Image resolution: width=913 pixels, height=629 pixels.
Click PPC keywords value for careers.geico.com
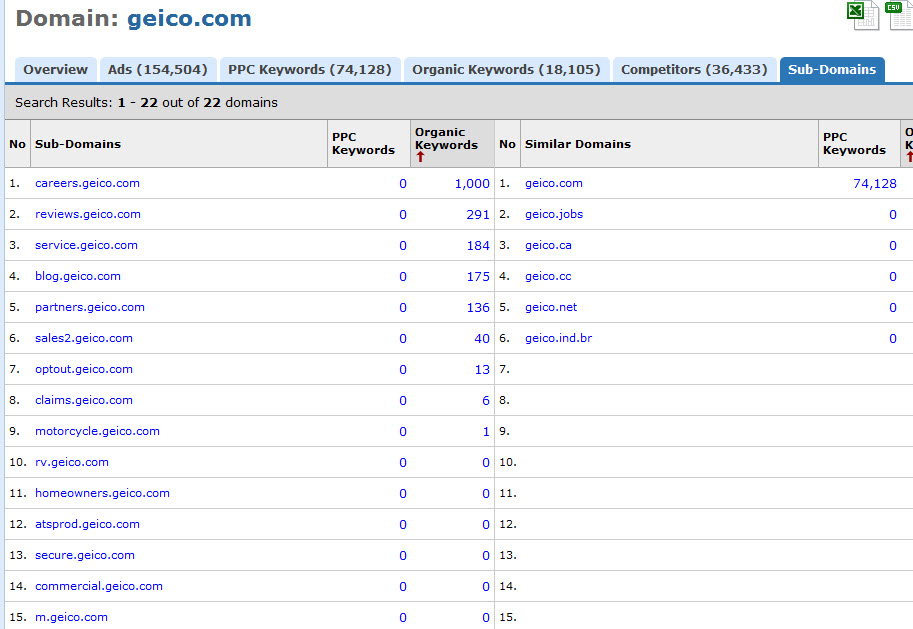(x=403, y=183)
